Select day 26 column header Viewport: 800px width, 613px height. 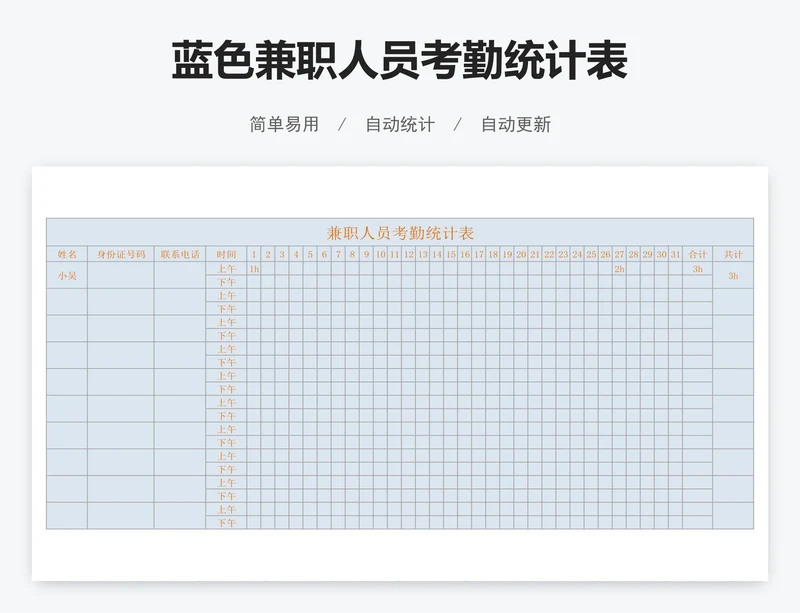click(605, 254)
